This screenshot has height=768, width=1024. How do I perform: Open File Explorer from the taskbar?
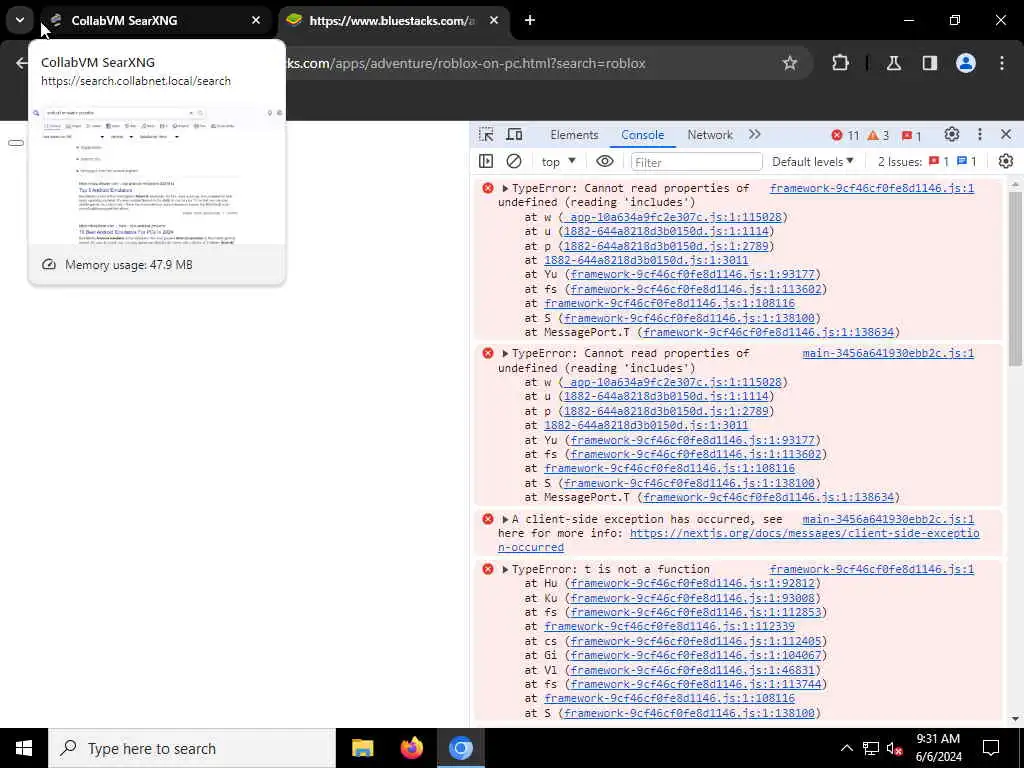pos(362,748)
